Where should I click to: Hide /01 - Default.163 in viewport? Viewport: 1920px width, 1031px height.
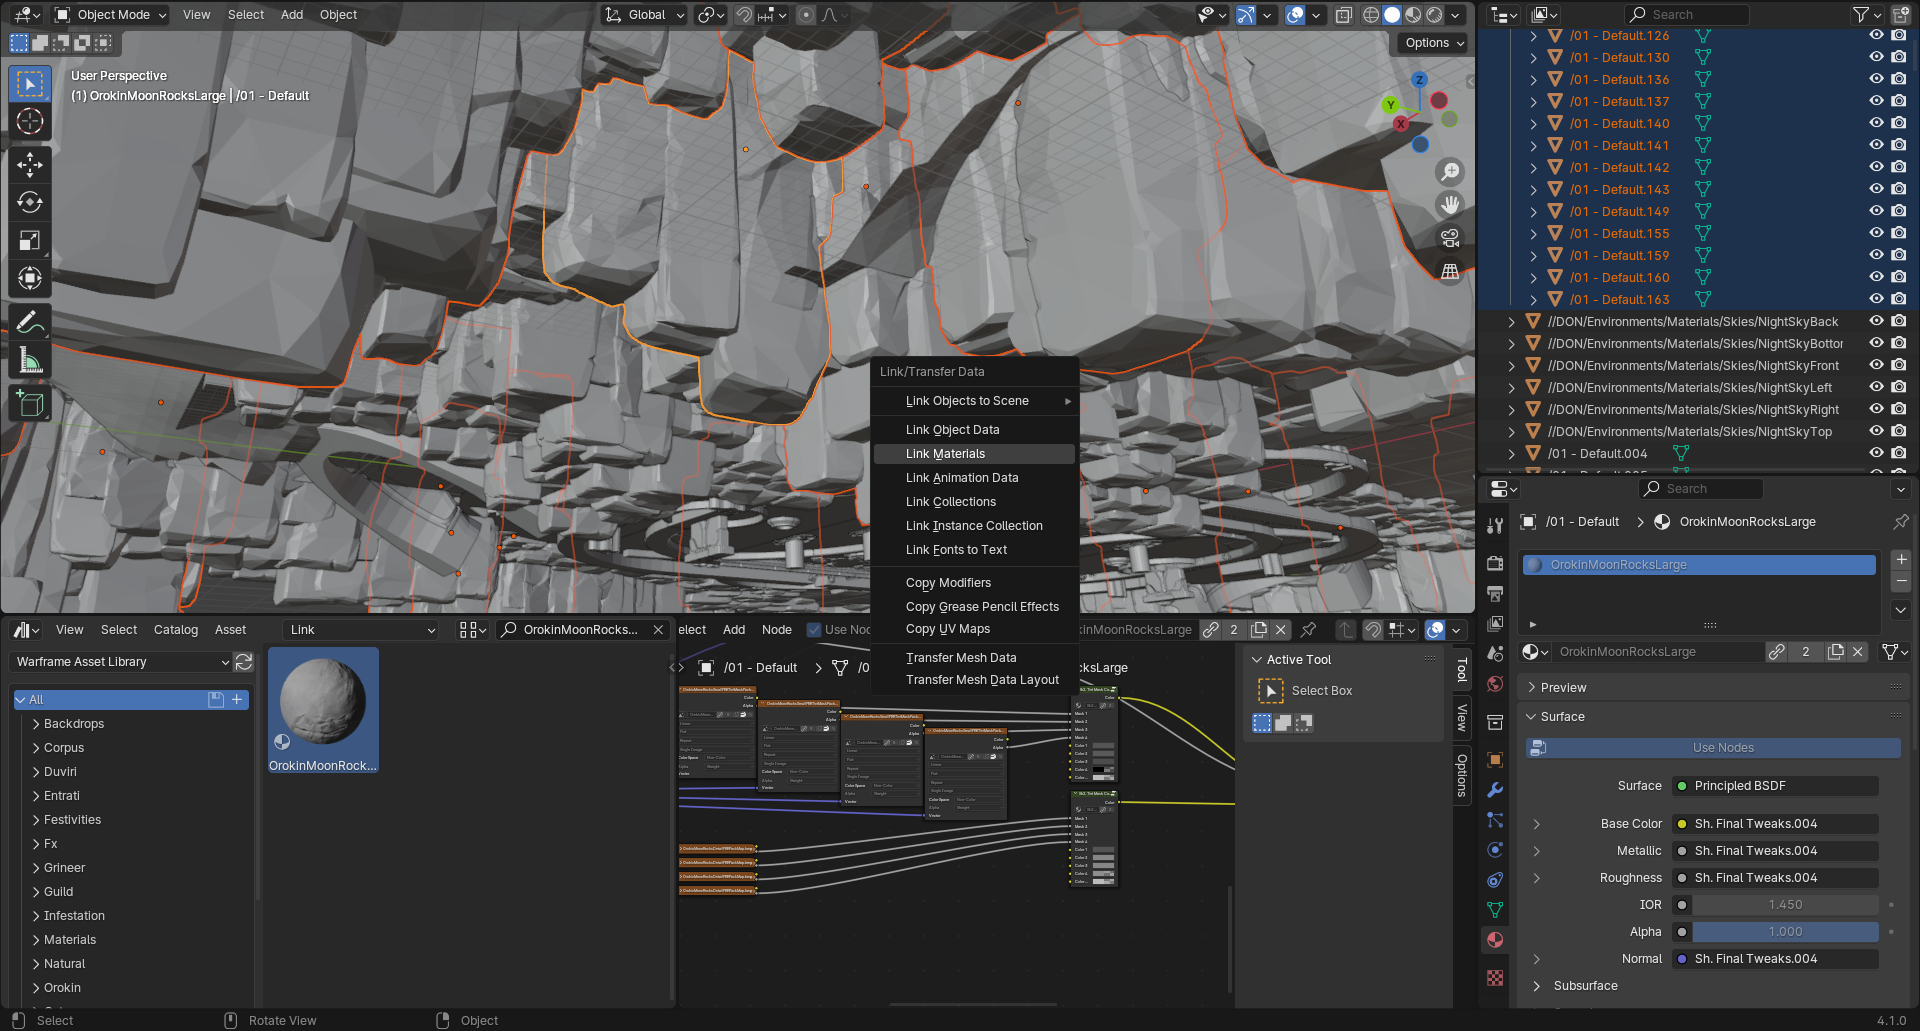point(1876,299)
